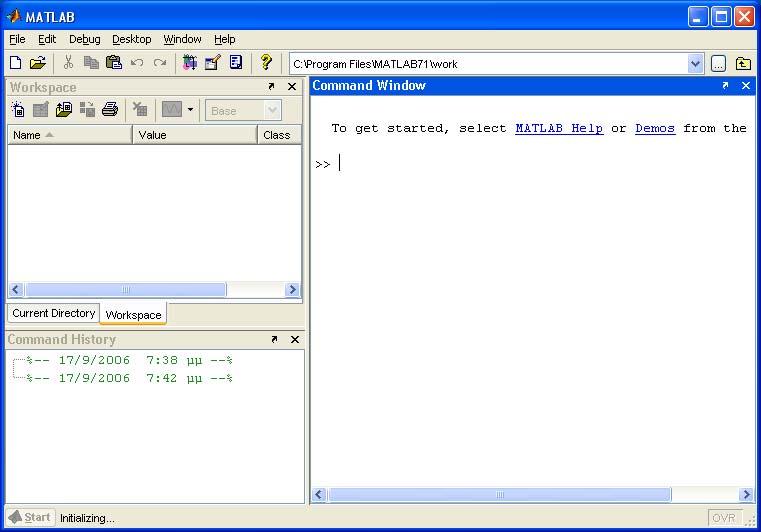This screenshot has height=532, width=761.
Task: Delete variable icon in Workspace toolbar
Action: [x=140, y=109]
